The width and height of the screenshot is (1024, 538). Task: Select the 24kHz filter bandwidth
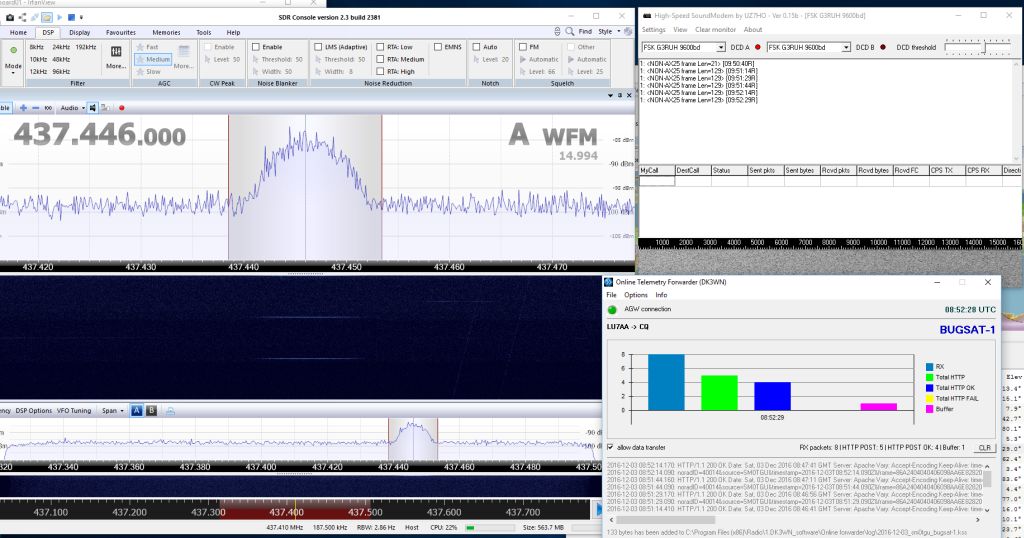pyautogui.click(x=61, y=47)
